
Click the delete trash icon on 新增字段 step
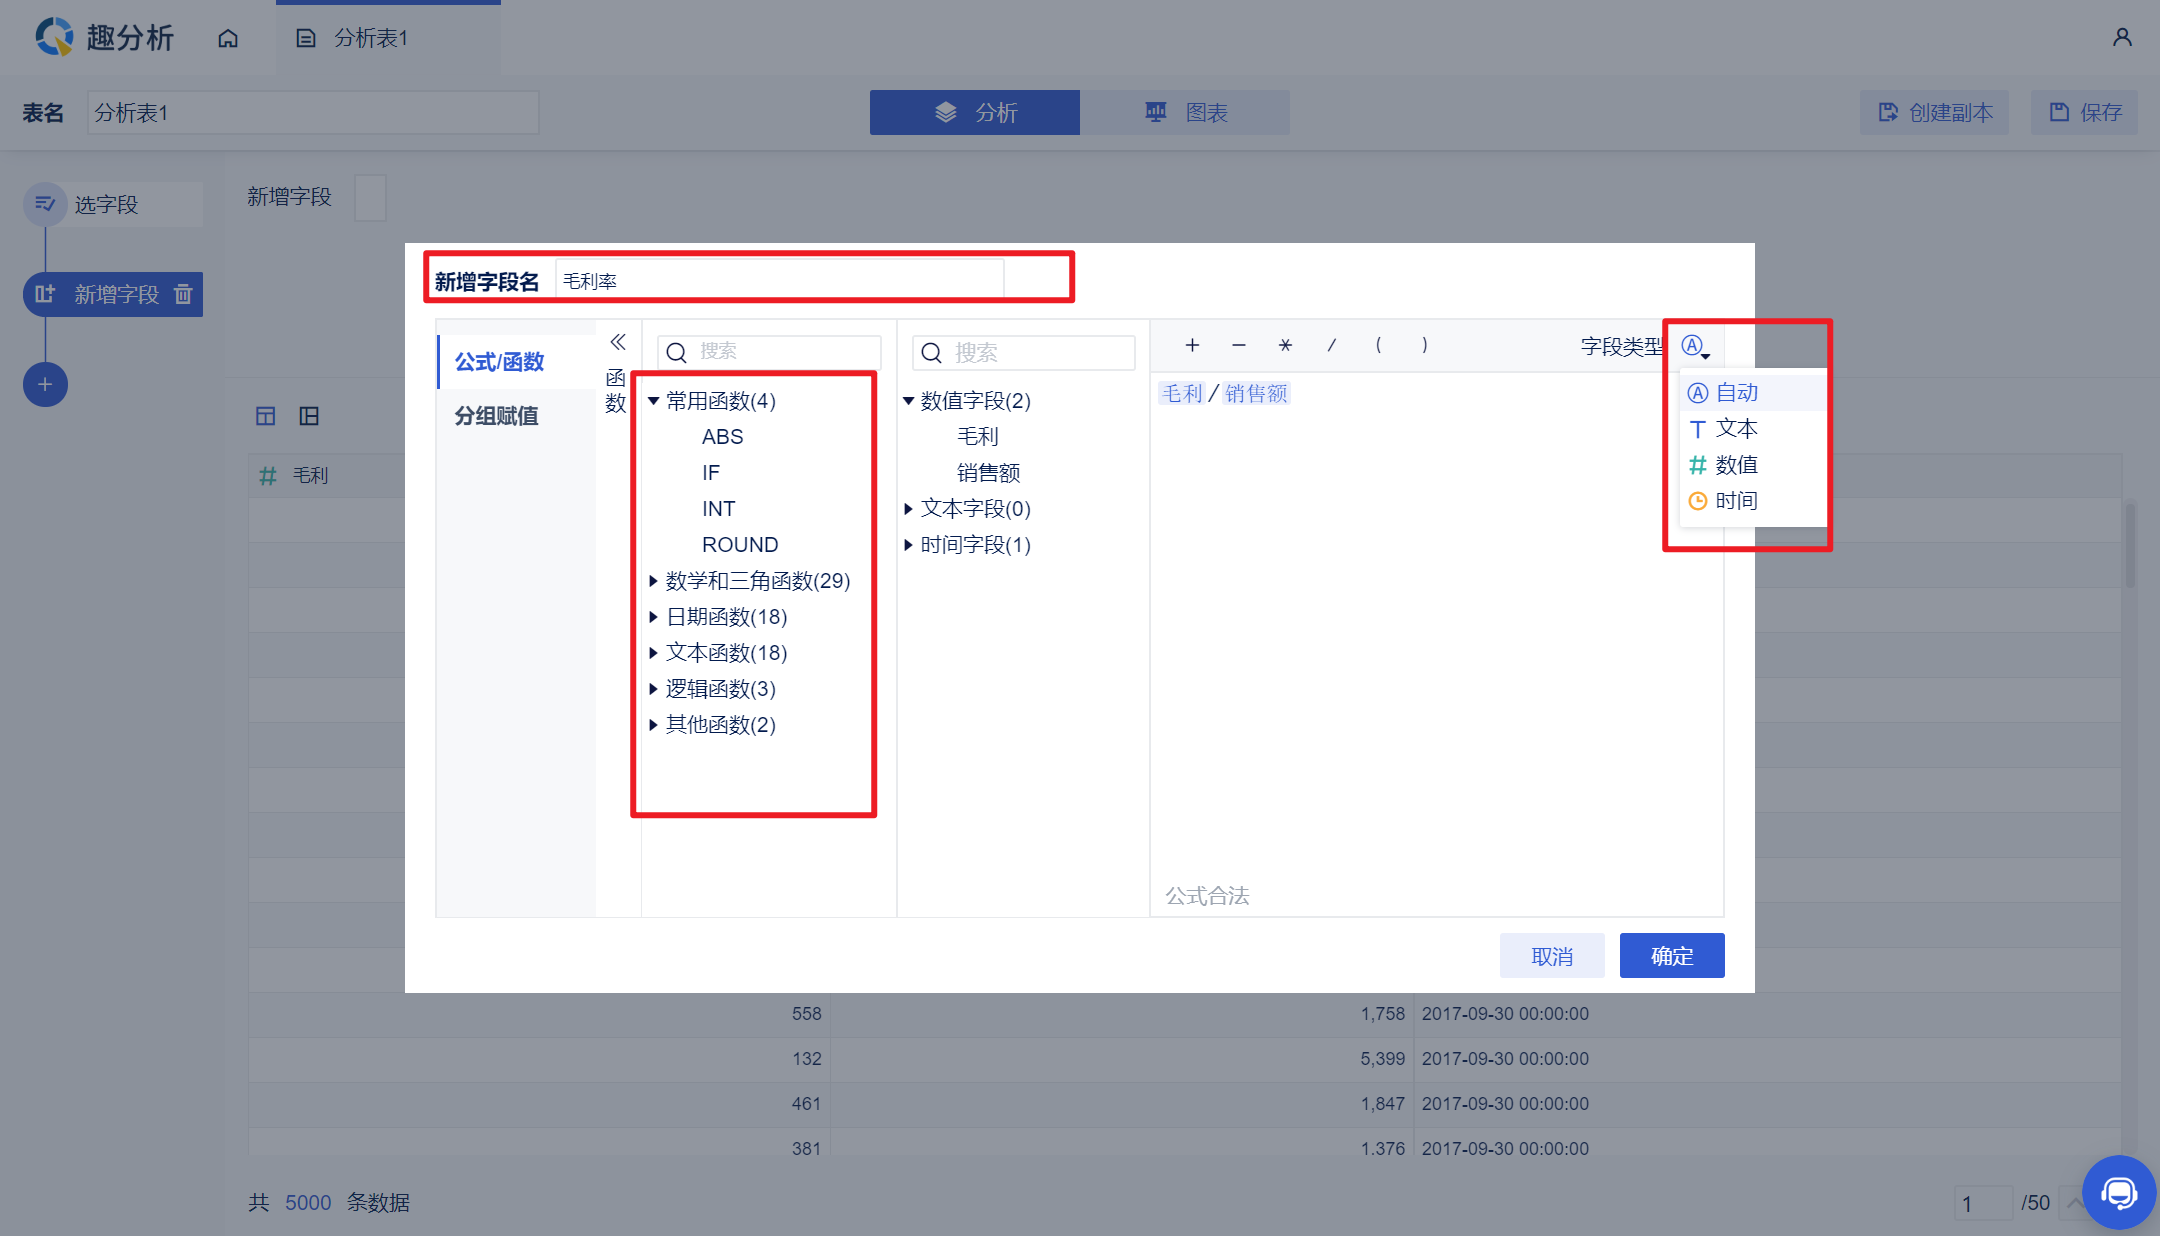point(183,294)
